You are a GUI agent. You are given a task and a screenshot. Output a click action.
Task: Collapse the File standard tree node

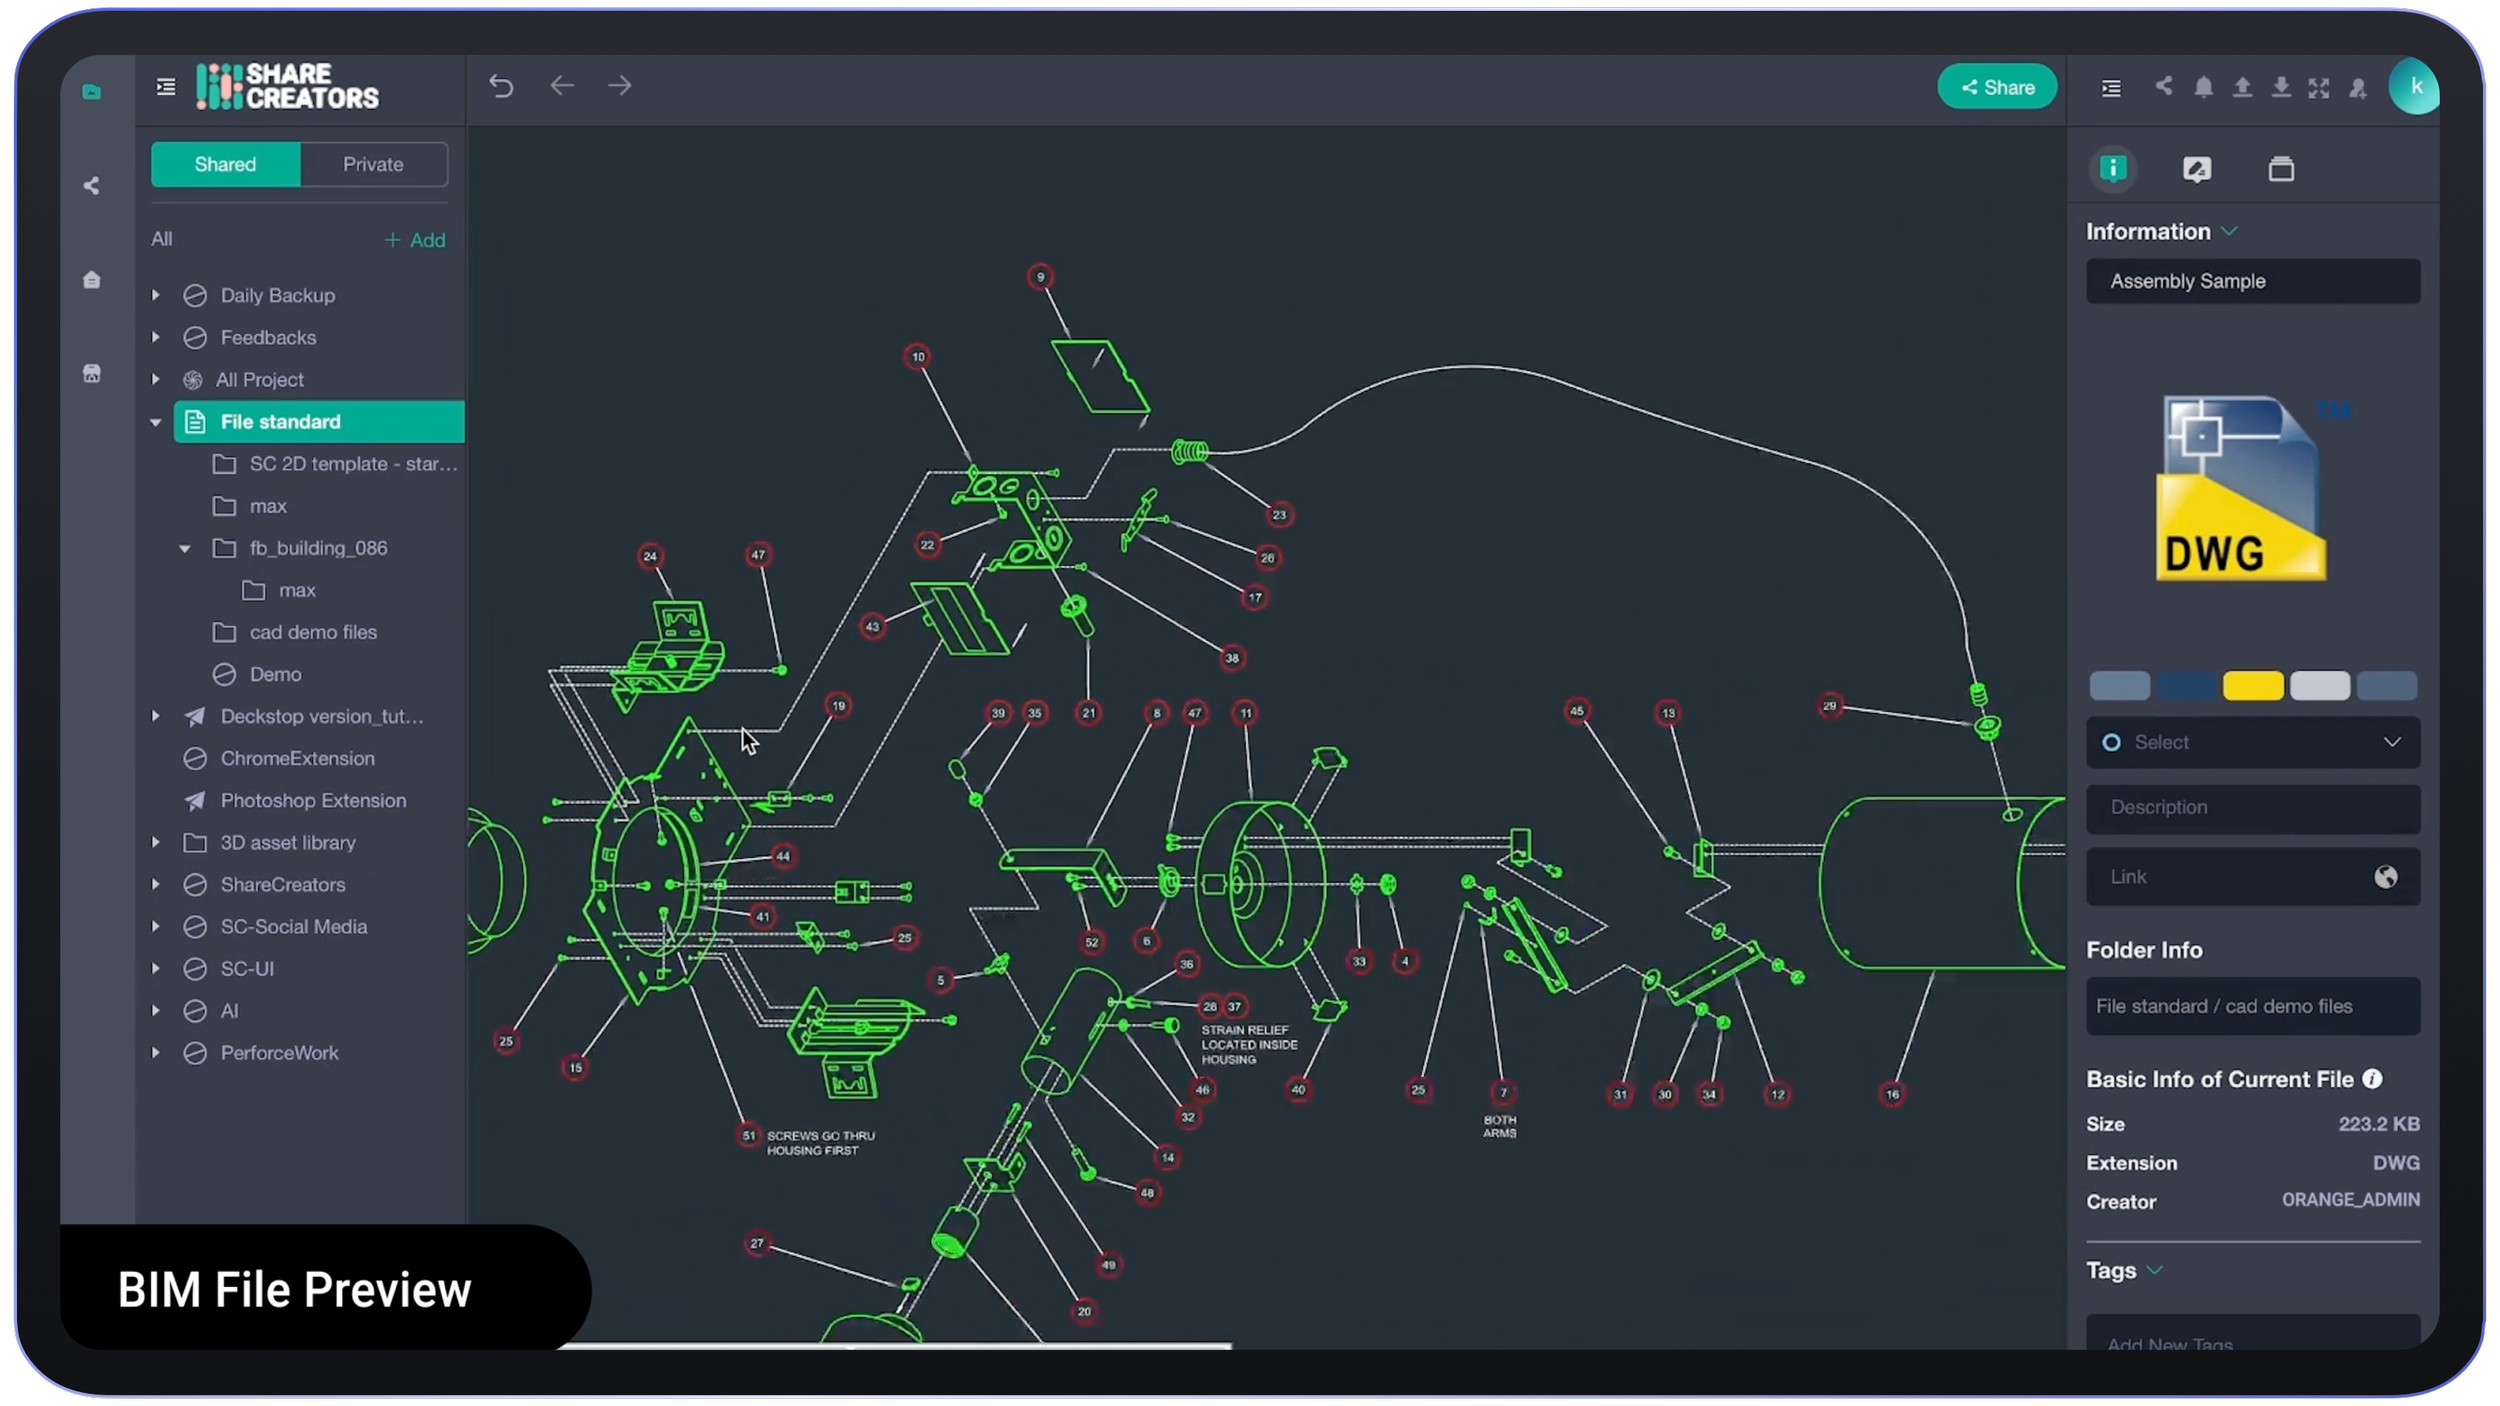pos(155,422)
